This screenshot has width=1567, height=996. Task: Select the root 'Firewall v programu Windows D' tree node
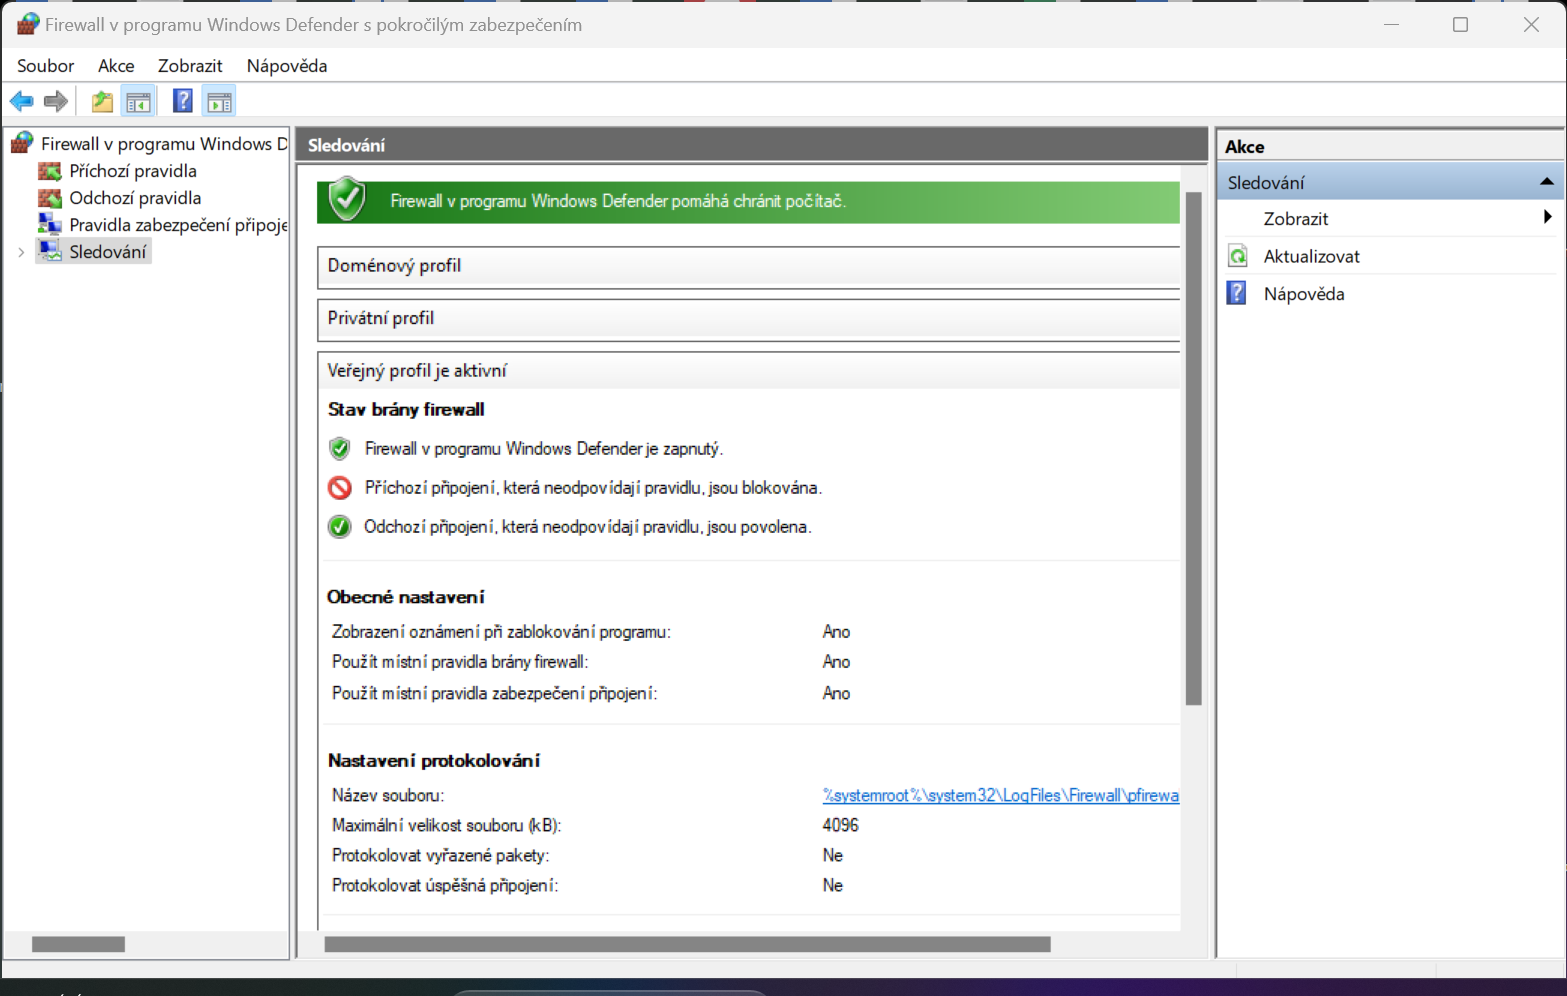pyautogui.click(x=164, y=144)
